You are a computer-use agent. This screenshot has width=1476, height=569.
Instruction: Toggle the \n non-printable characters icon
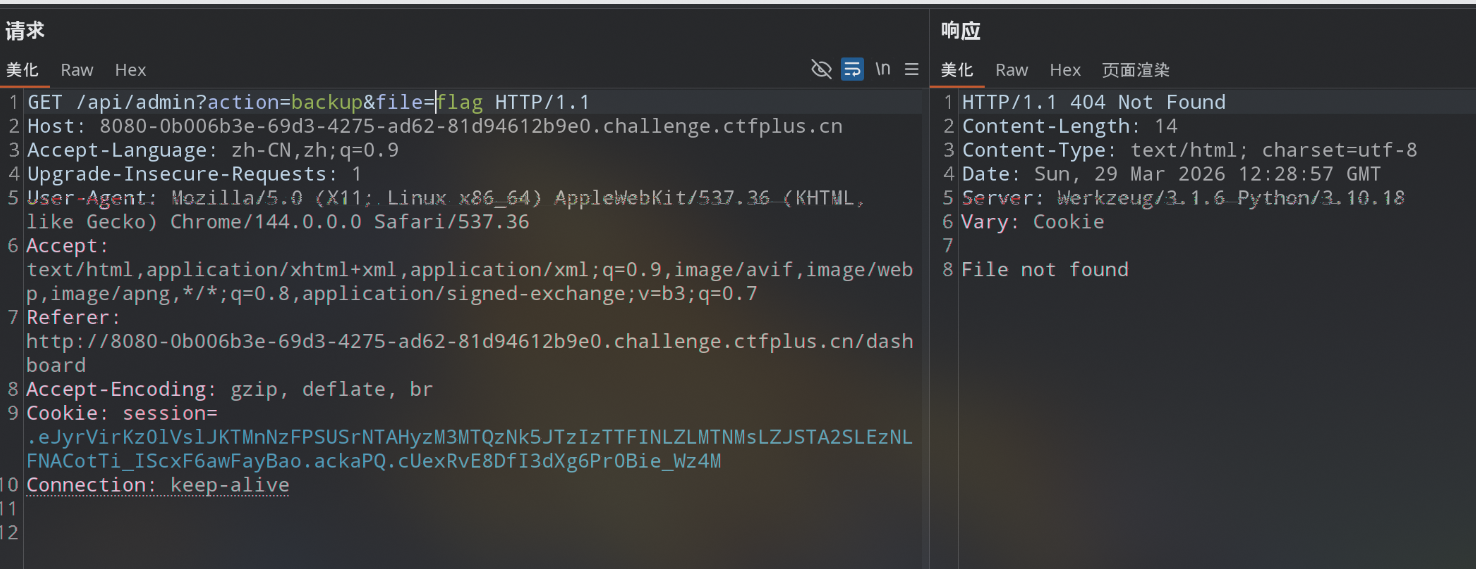[x=882, y=69]
